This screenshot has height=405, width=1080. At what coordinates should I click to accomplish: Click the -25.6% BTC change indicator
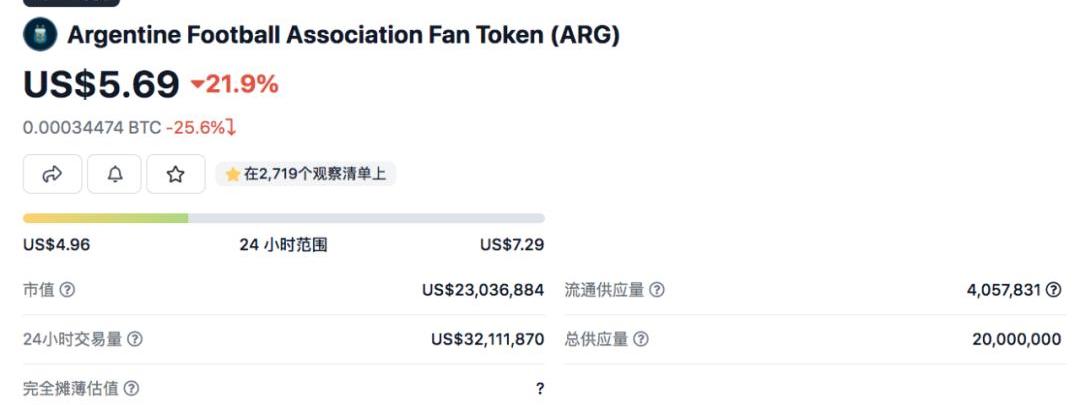point(200,128)
